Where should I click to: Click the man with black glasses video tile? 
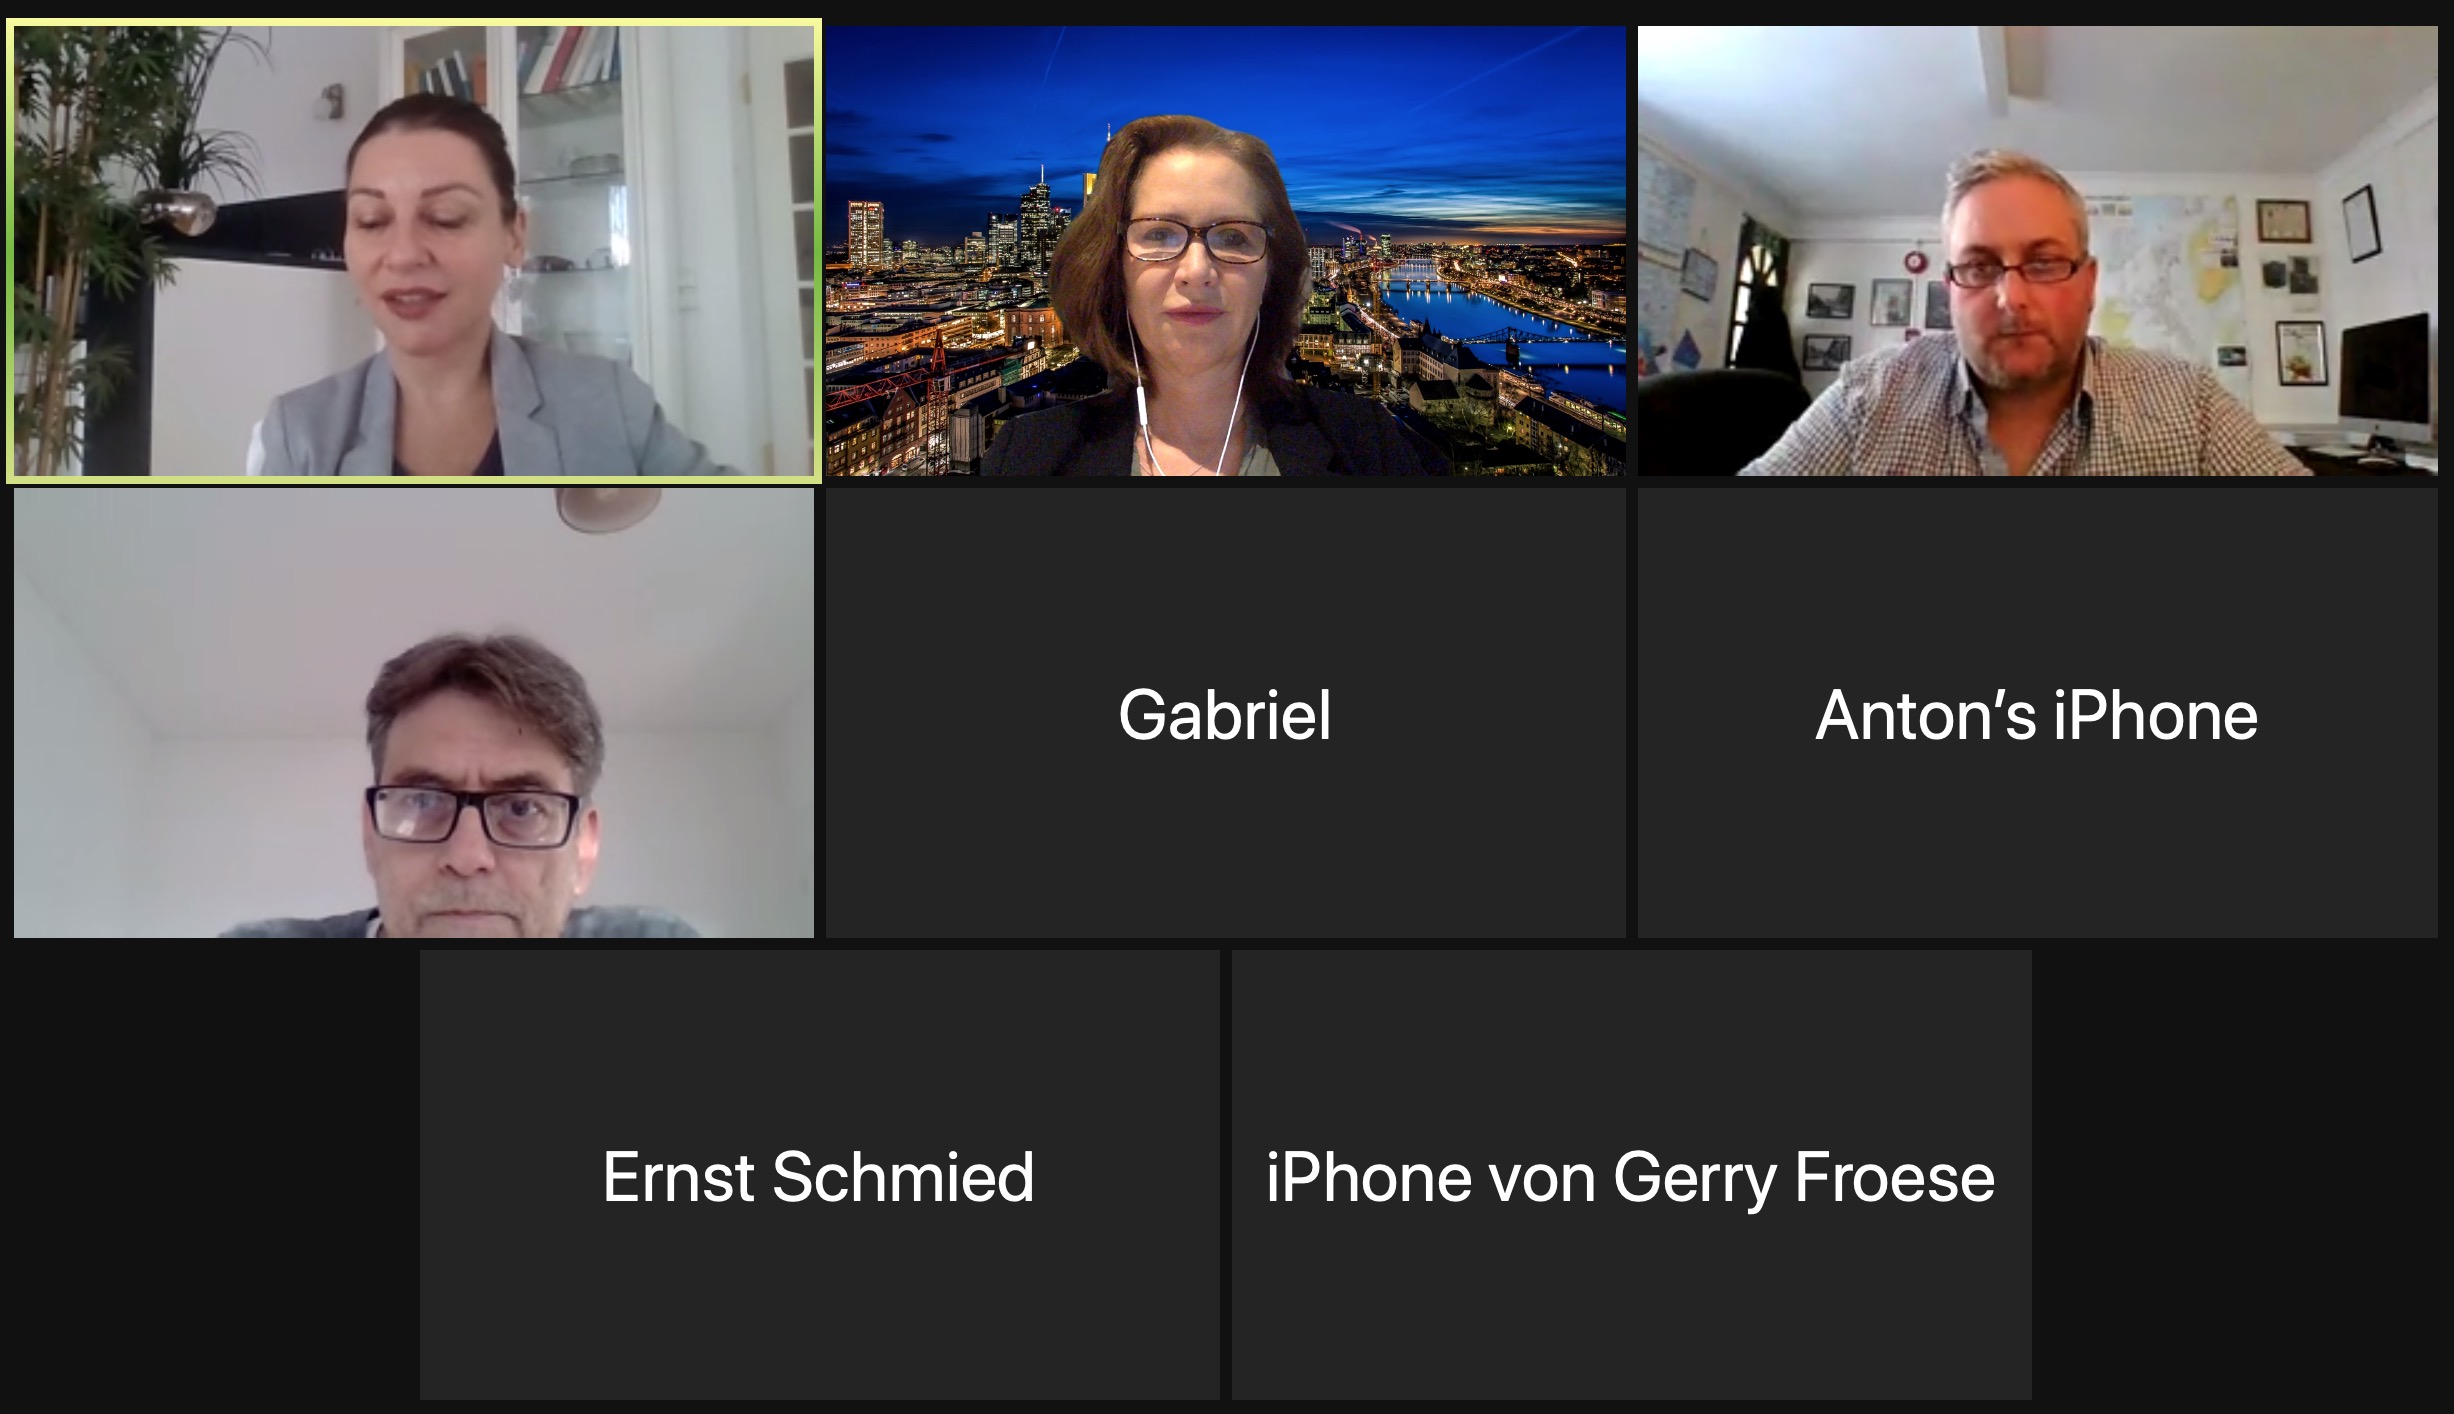click(414, 713)
